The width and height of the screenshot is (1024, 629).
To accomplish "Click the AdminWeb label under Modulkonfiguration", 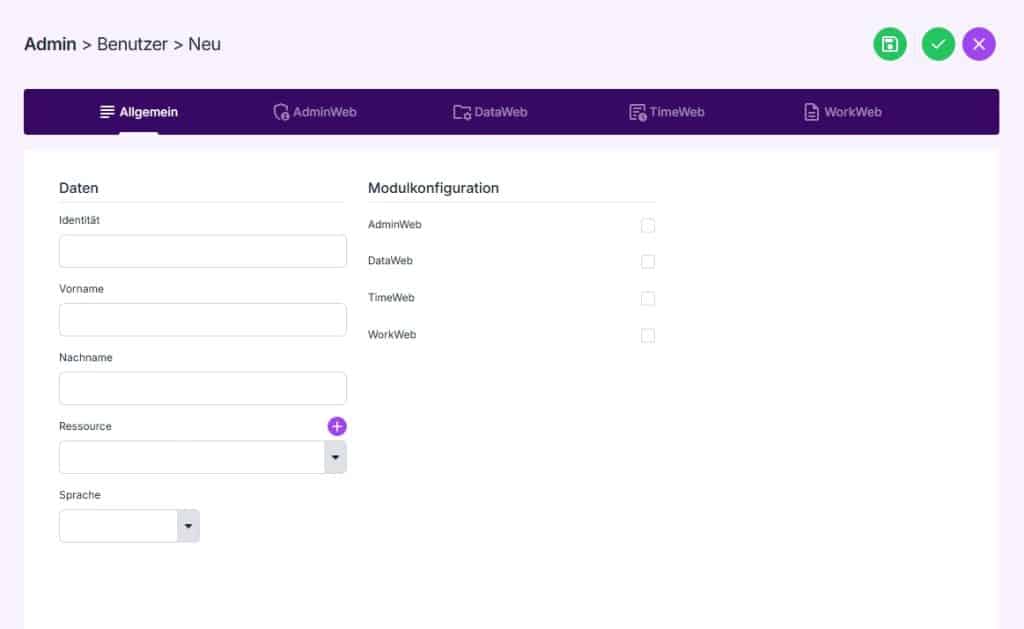I will 394,225.
